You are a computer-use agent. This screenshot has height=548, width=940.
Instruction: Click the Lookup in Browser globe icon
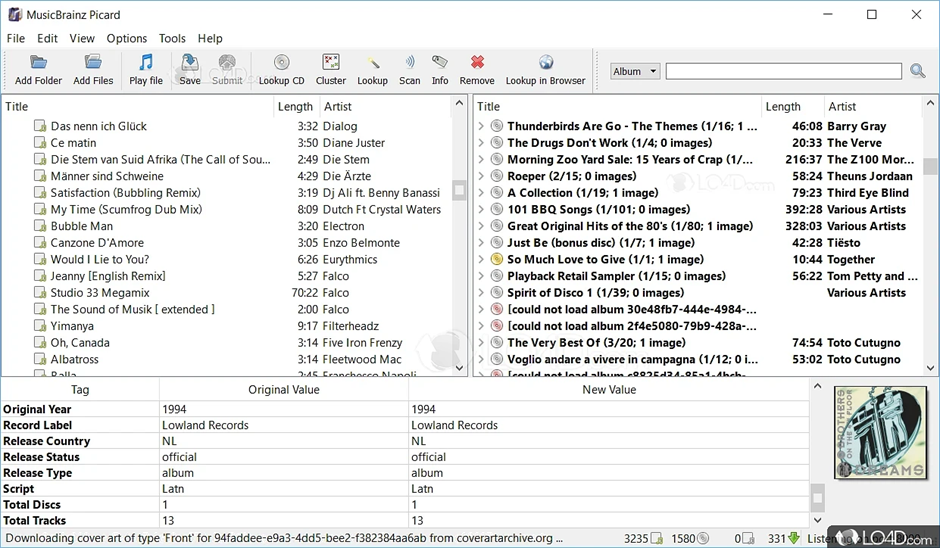click(546, 62)
